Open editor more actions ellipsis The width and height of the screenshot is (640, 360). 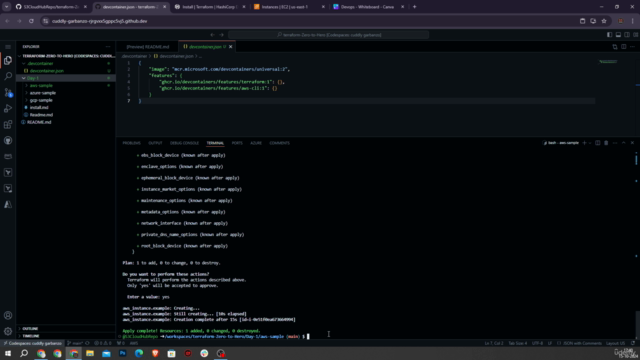pos(632,47)
